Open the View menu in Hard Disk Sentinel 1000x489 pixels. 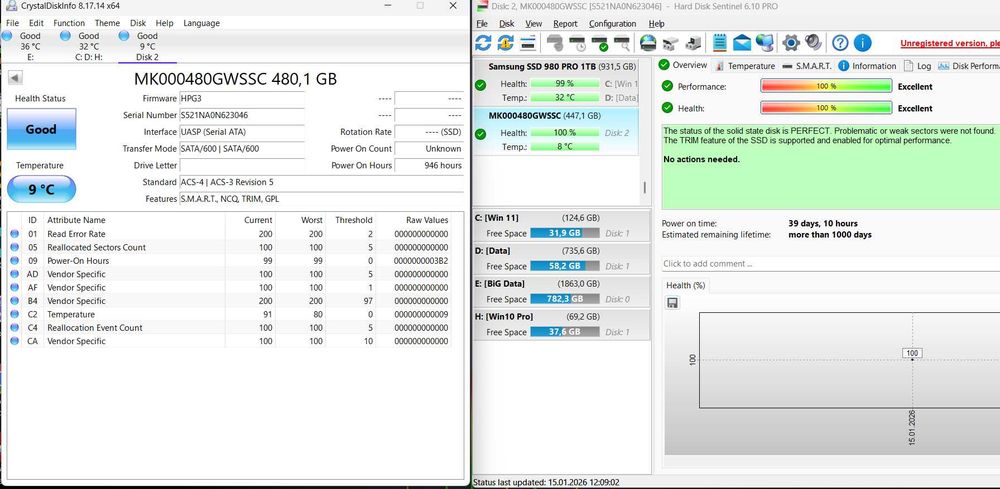(x=533, y=24)
